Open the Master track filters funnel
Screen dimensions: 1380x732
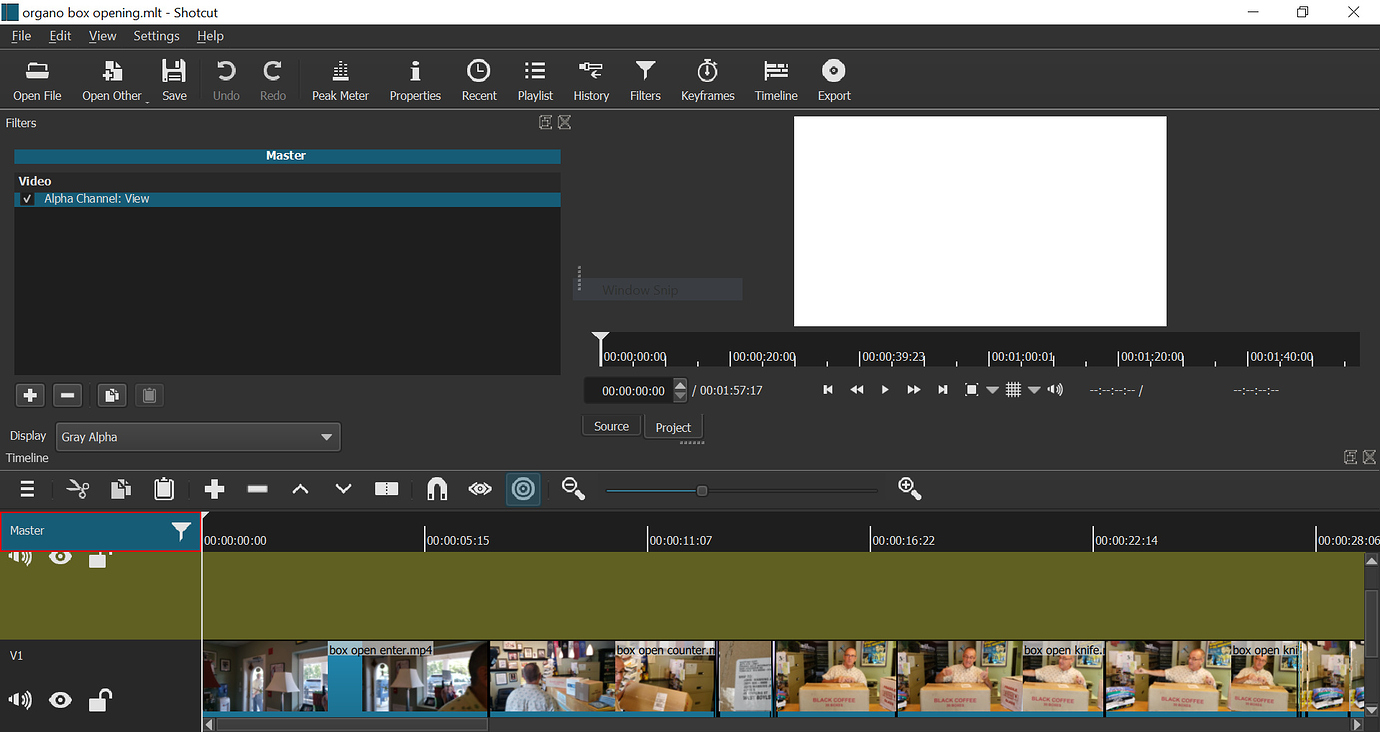click(x=181, y=531)
